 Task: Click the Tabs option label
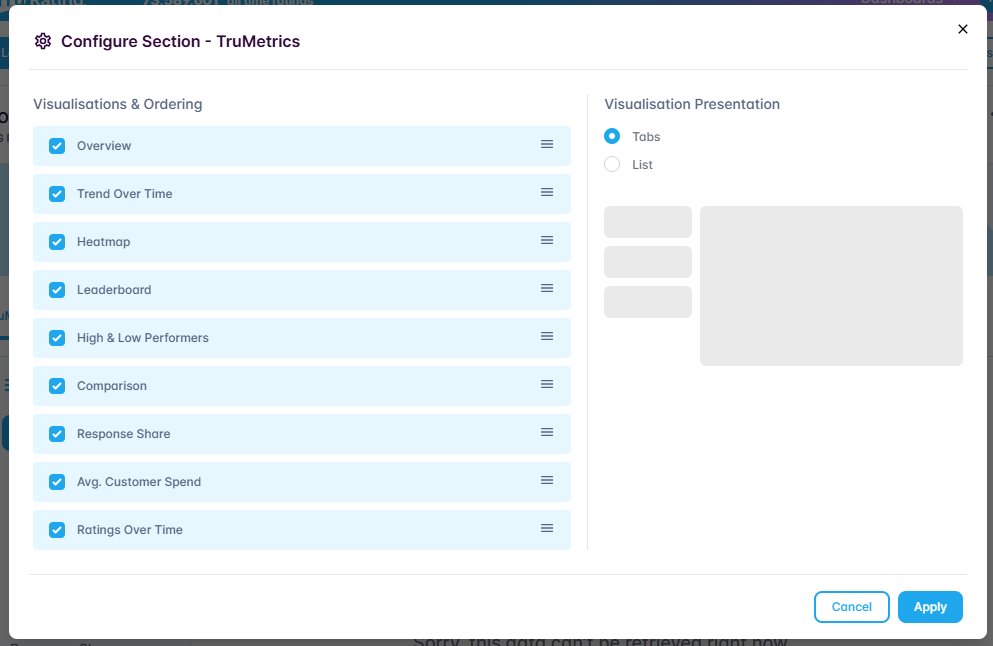(646, 137)
